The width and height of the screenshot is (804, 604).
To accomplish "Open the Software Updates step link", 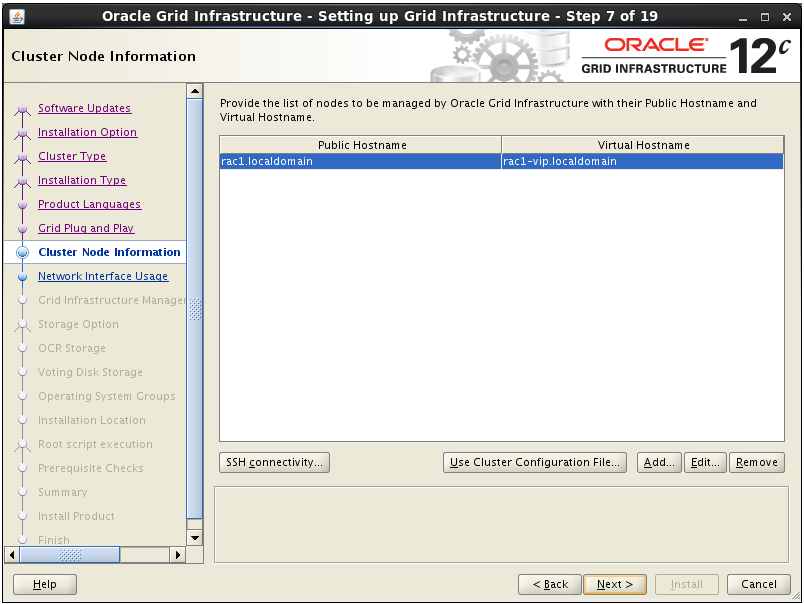I will (x=85, y=108).
